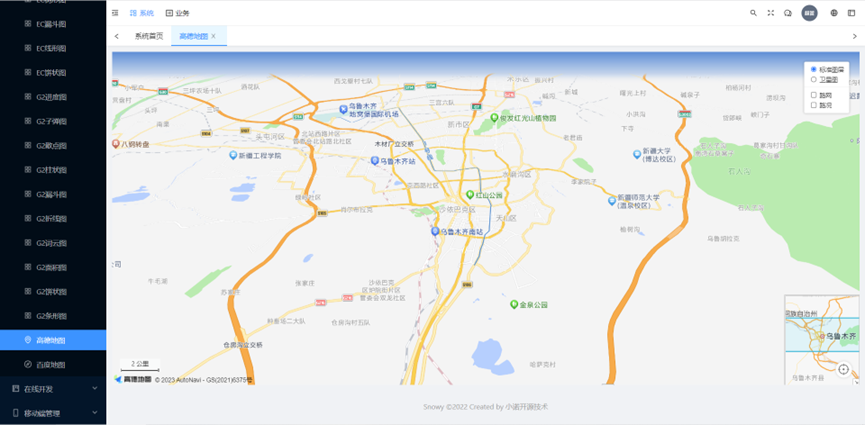Open the G2子弹图 sidebar item

pos(53,121)
